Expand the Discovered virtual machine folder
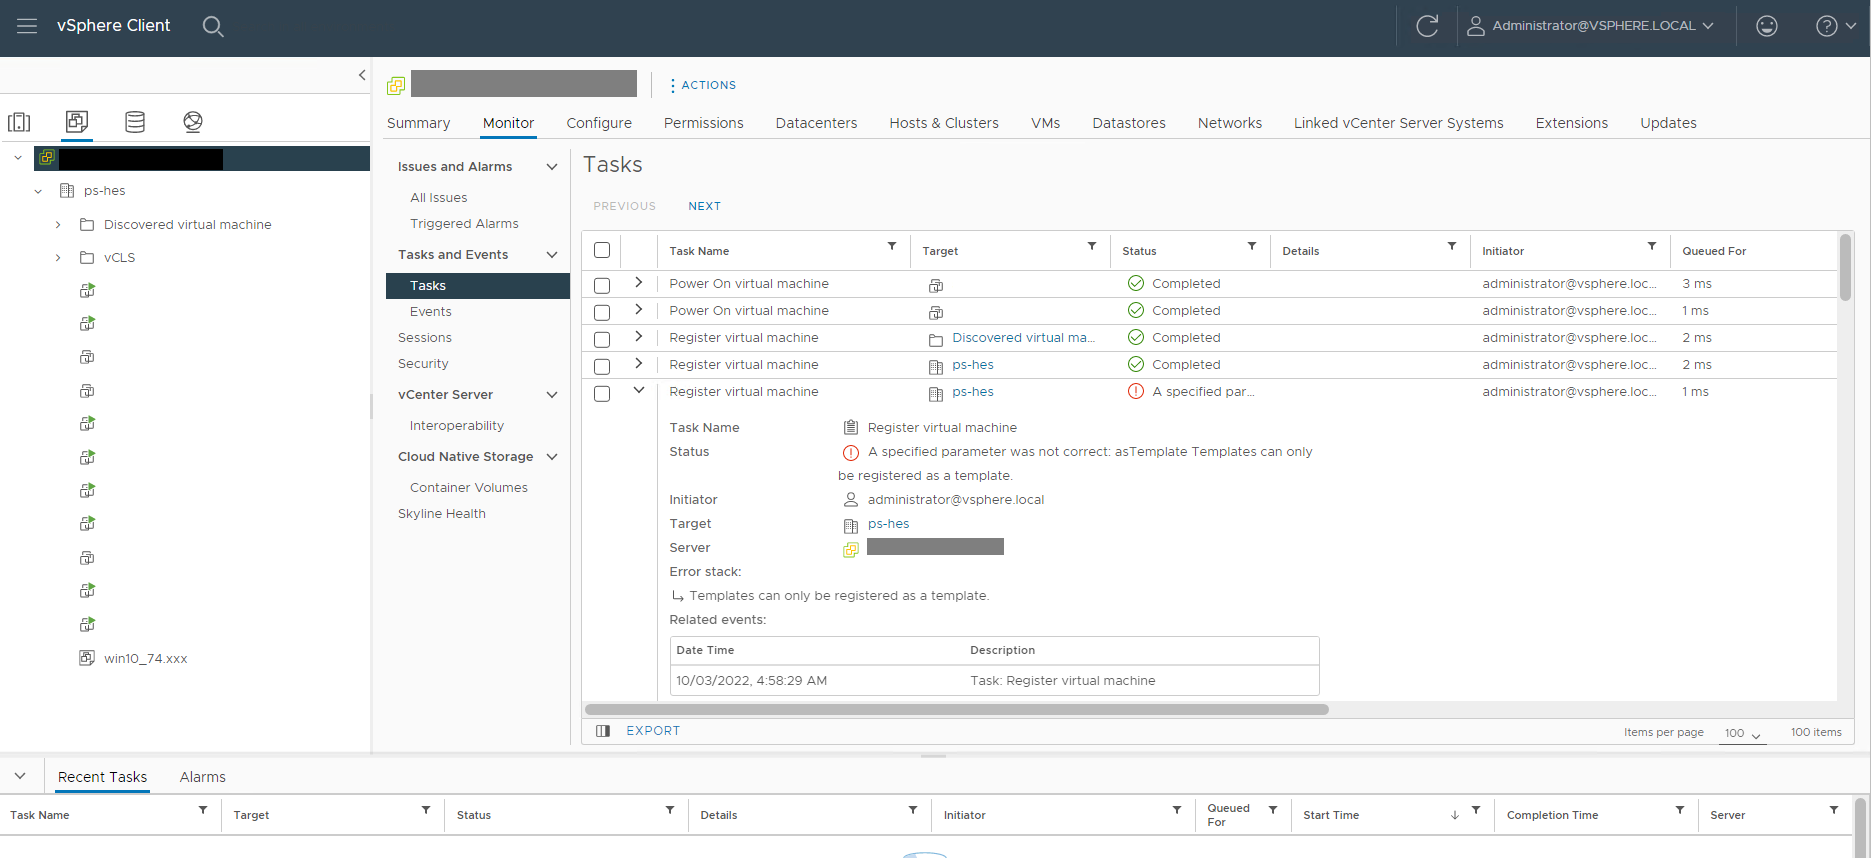 (x=58, y=225)
